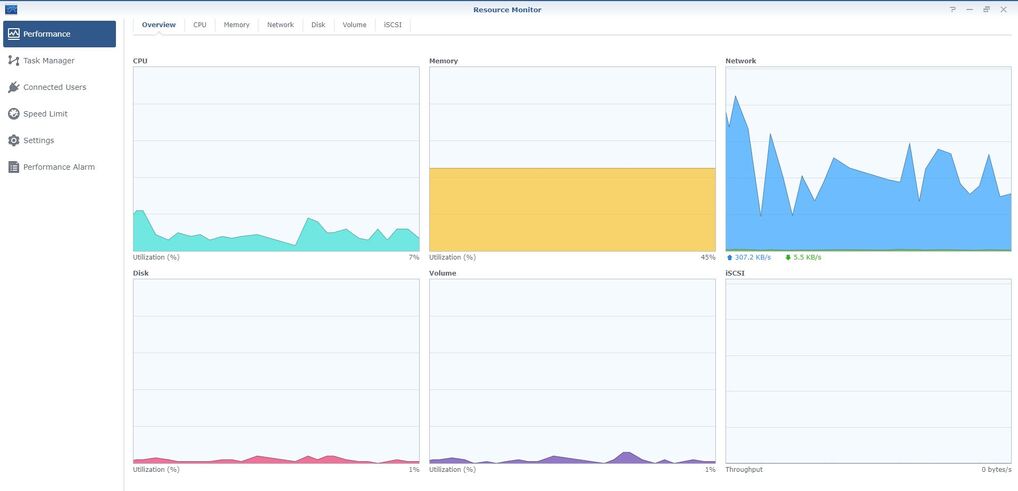The height and width of the screenshot is (491, 1018).
Task: Open the Memory tab
Action: coord(236,25)
